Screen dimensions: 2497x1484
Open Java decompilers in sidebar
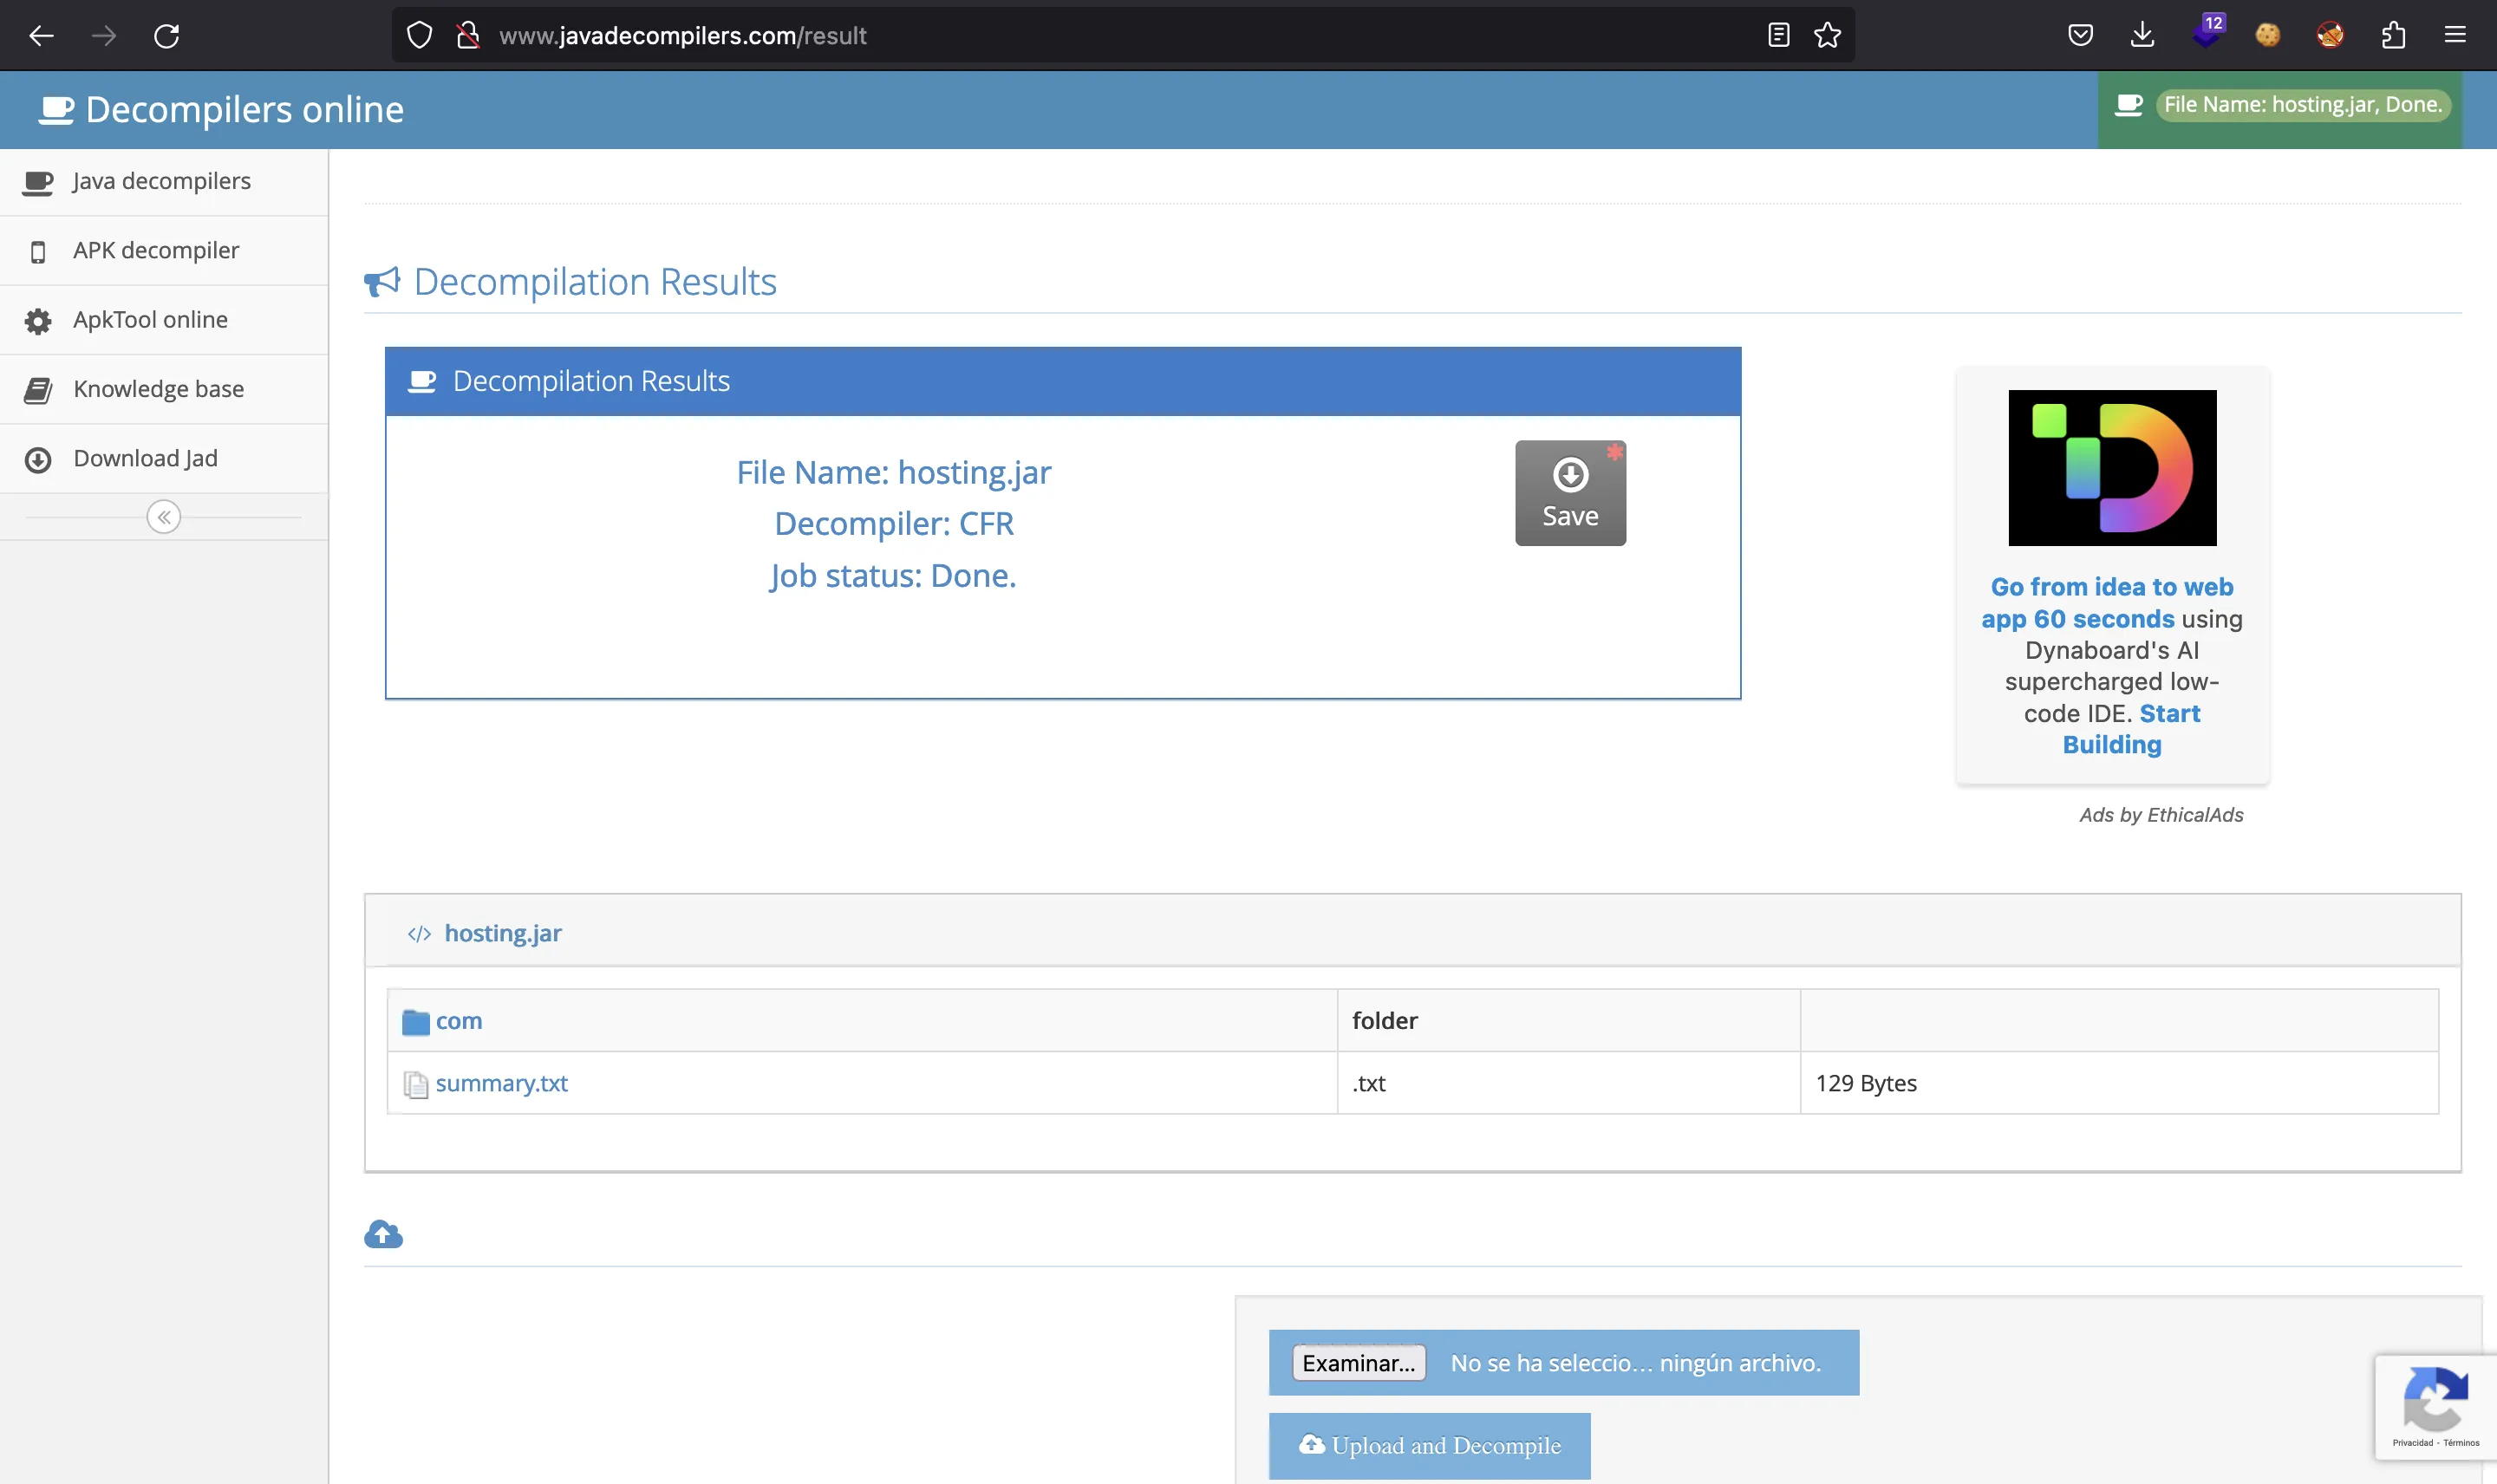(x=164, y=181)
